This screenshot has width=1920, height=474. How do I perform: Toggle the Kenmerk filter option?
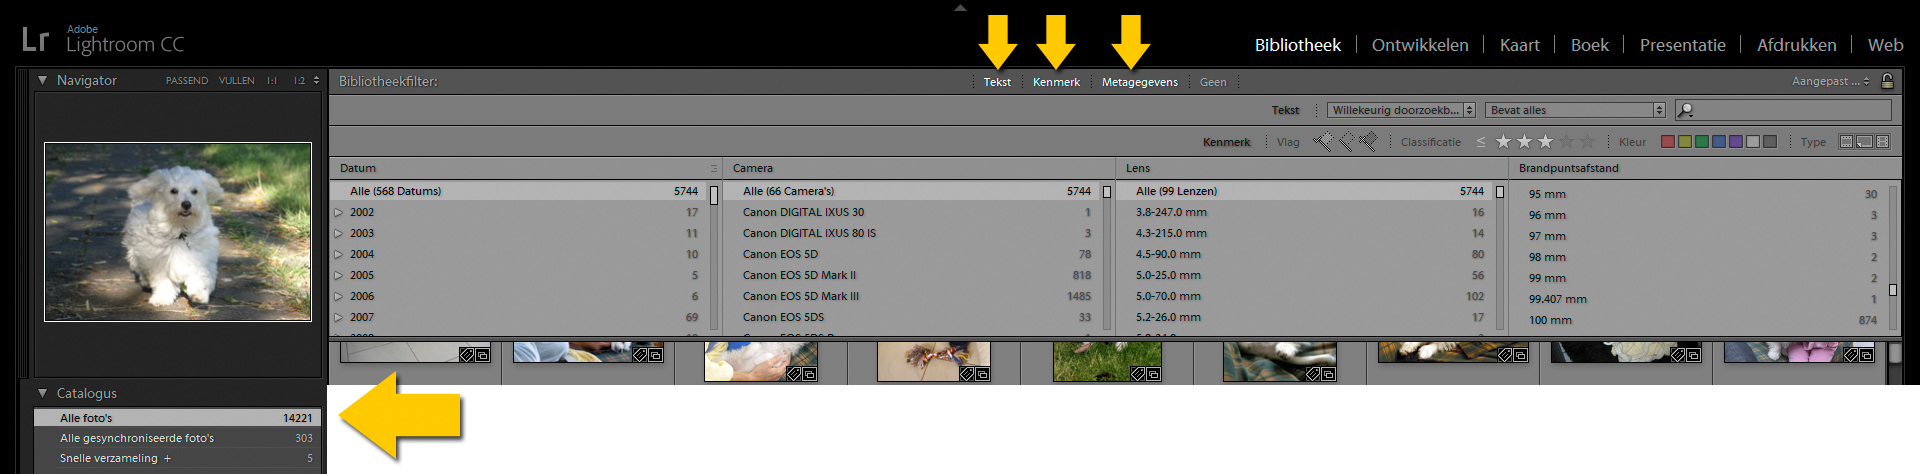(x=1056, y=82)
